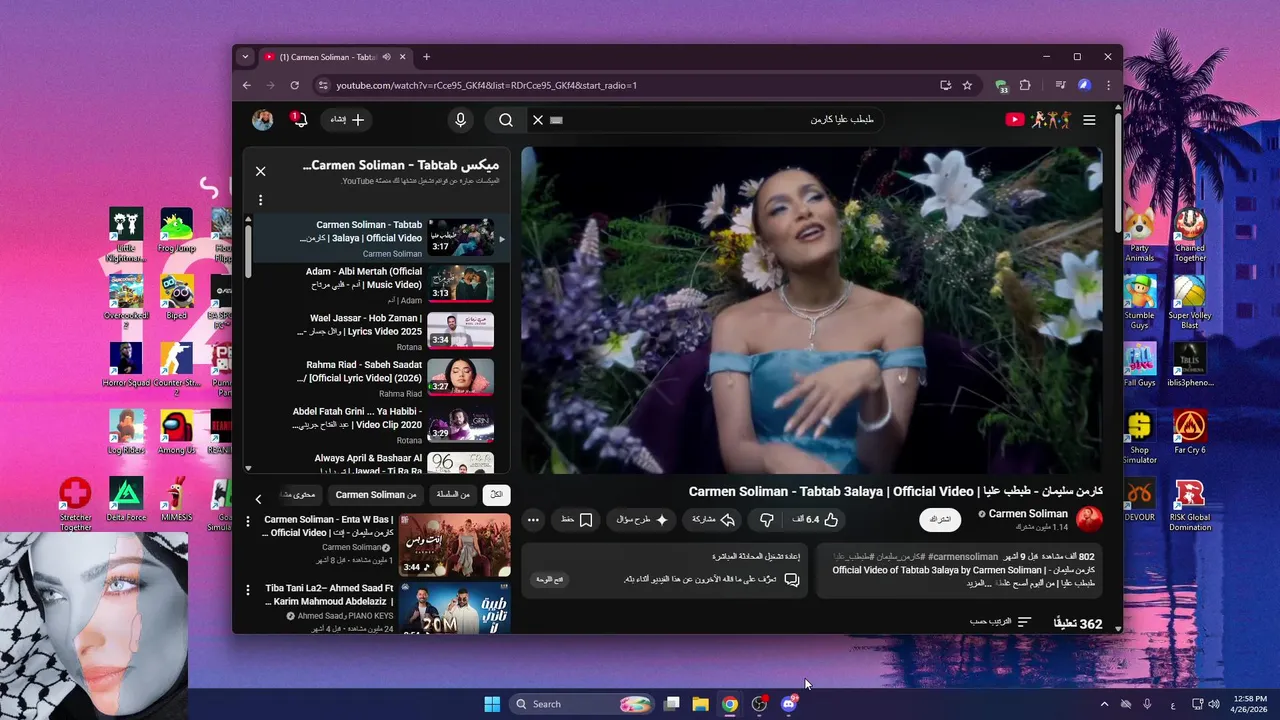Reload the page in Chrome
The width and height of the screenshot is (1280, 720).
click(294, 86)
